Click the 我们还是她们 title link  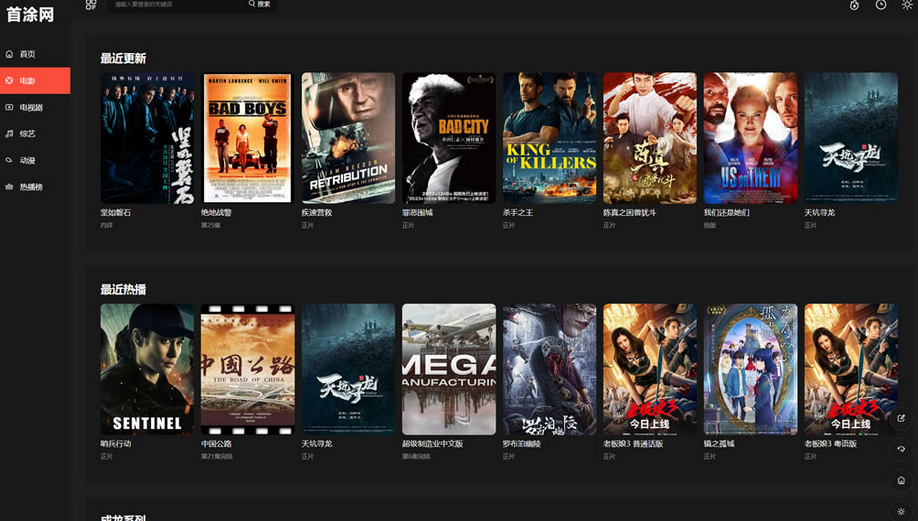[727, 212]
